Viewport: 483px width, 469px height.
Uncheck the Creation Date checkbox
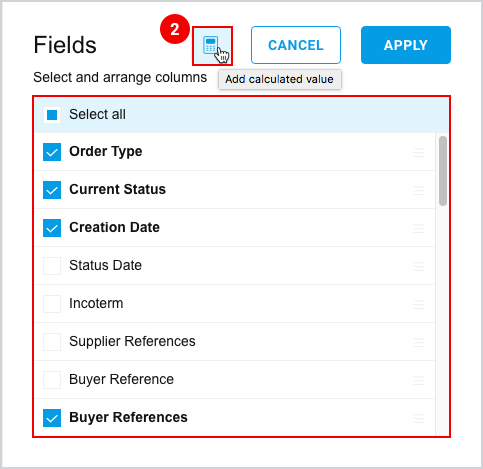[x=52, y=228]
